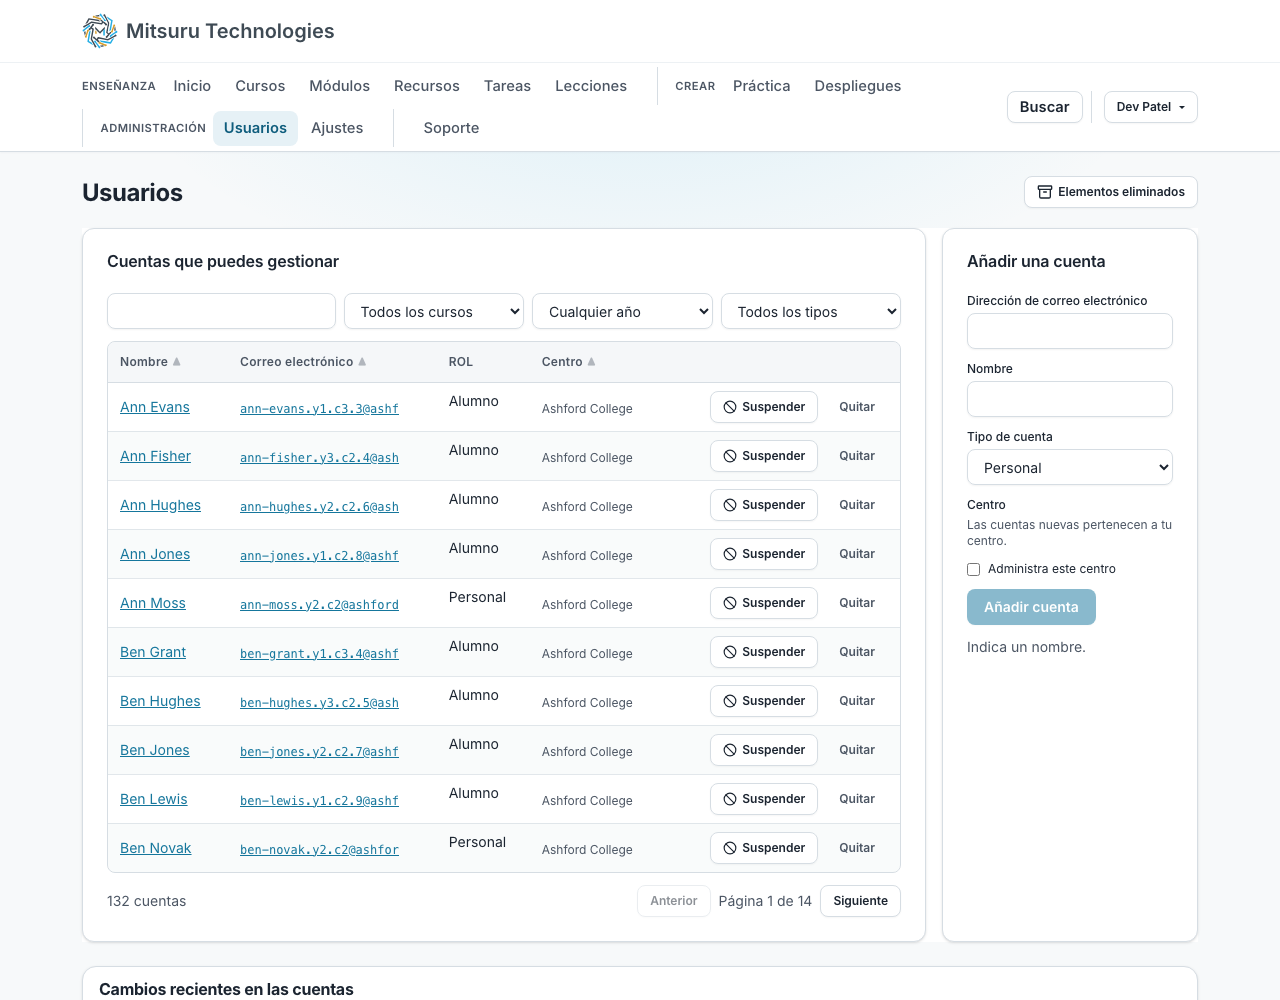Go to the Inicio nav item

tap(192, 86)
